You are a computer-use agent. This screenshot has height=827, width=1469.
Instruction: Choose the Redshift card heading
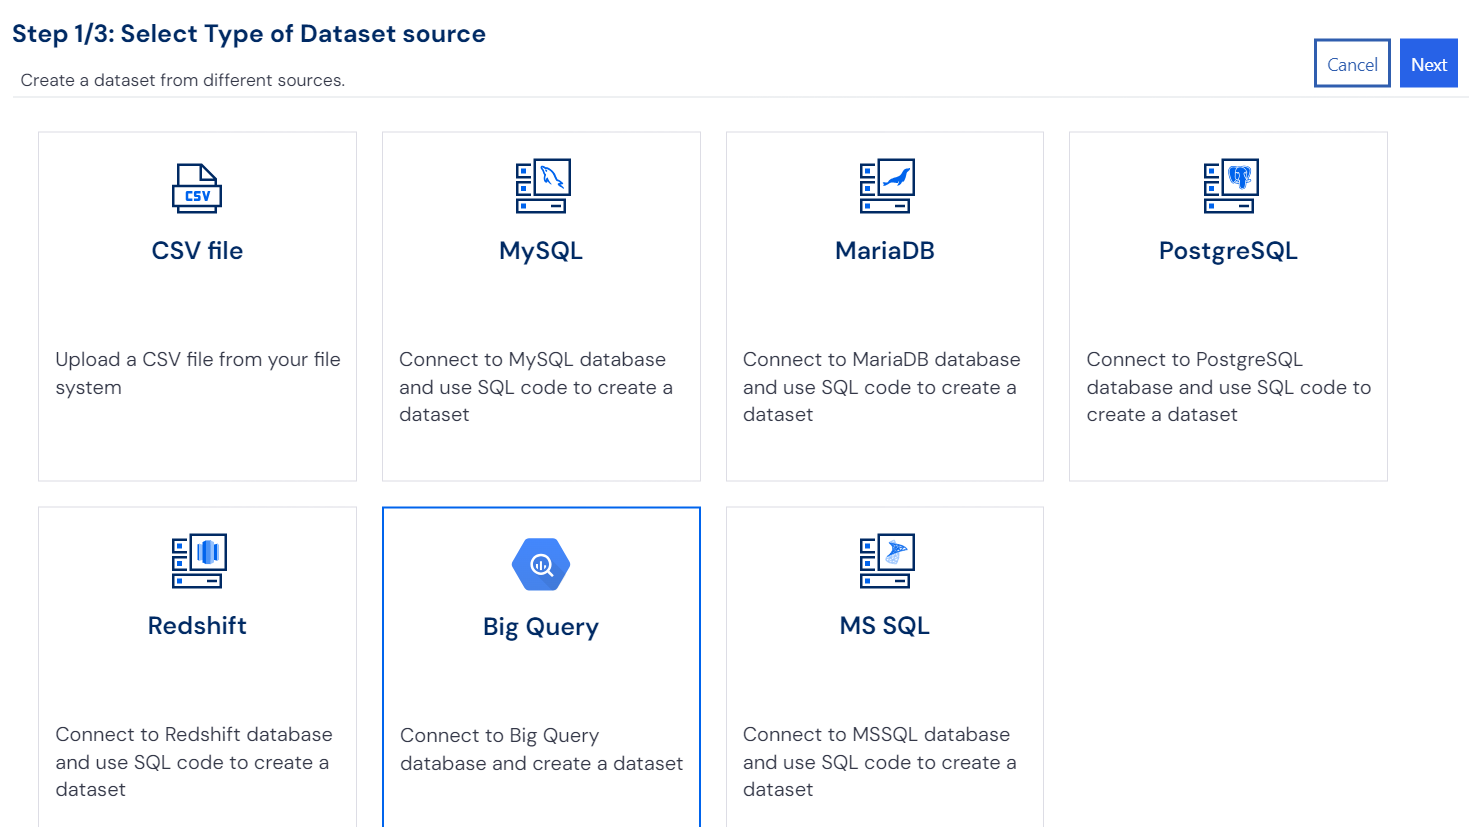[197, 626]
